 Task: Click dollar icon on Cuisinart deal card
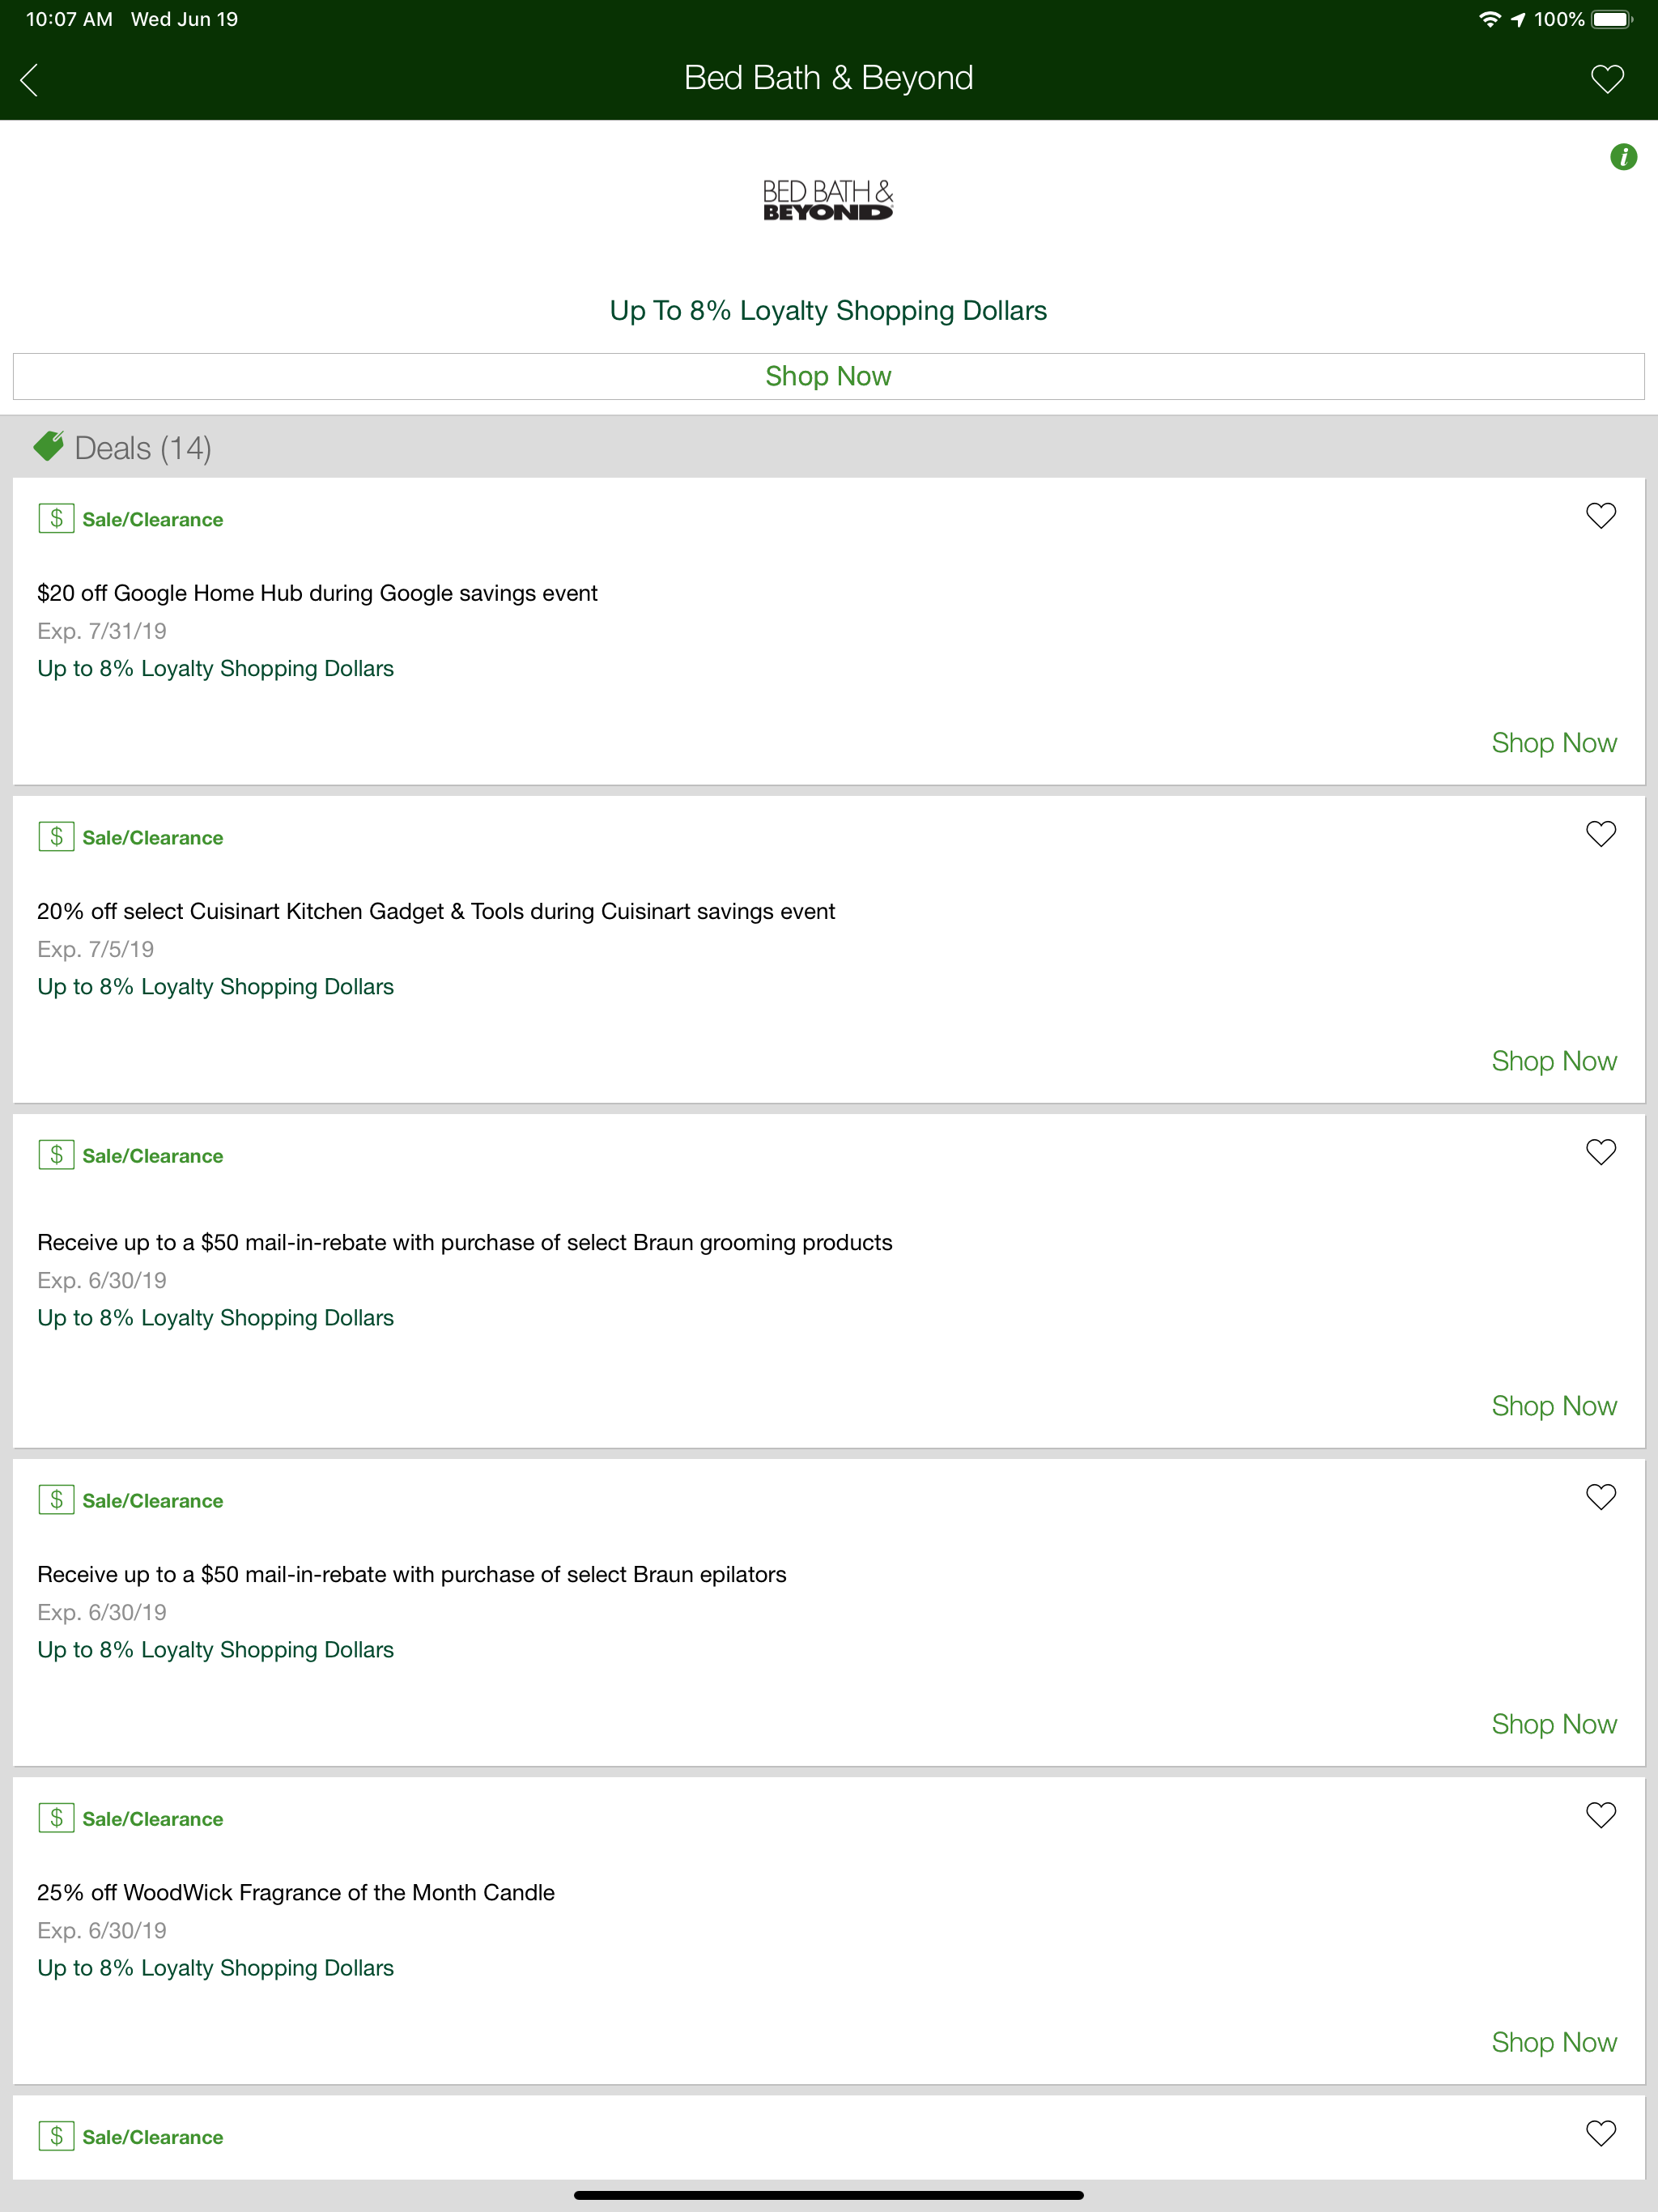[56, 836]
